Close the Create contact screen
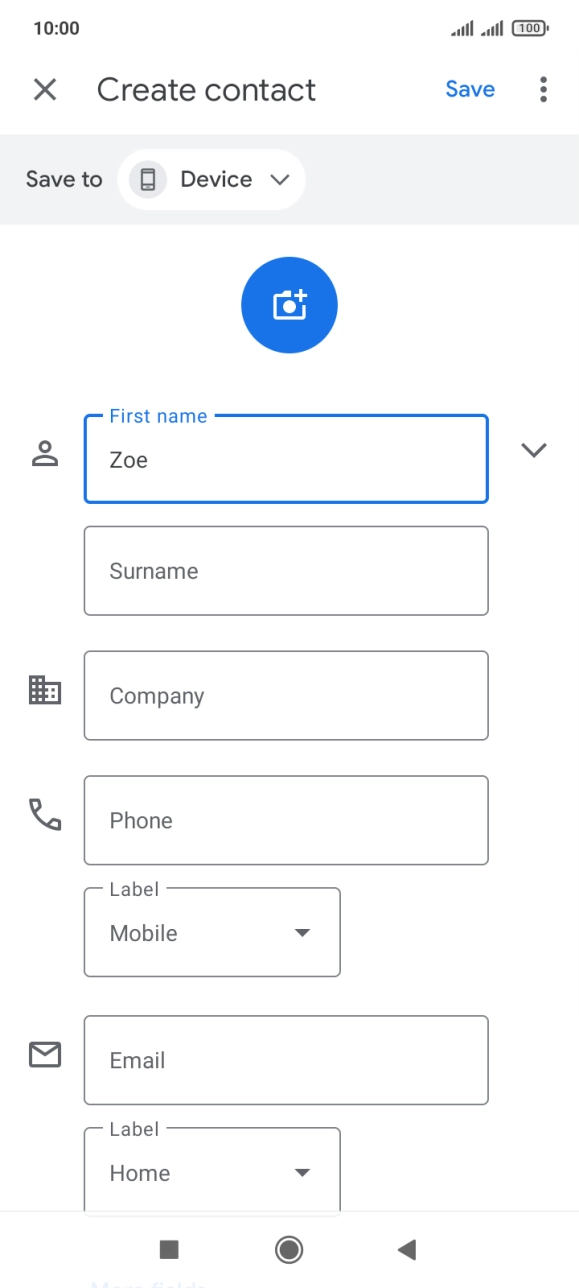 45,89
